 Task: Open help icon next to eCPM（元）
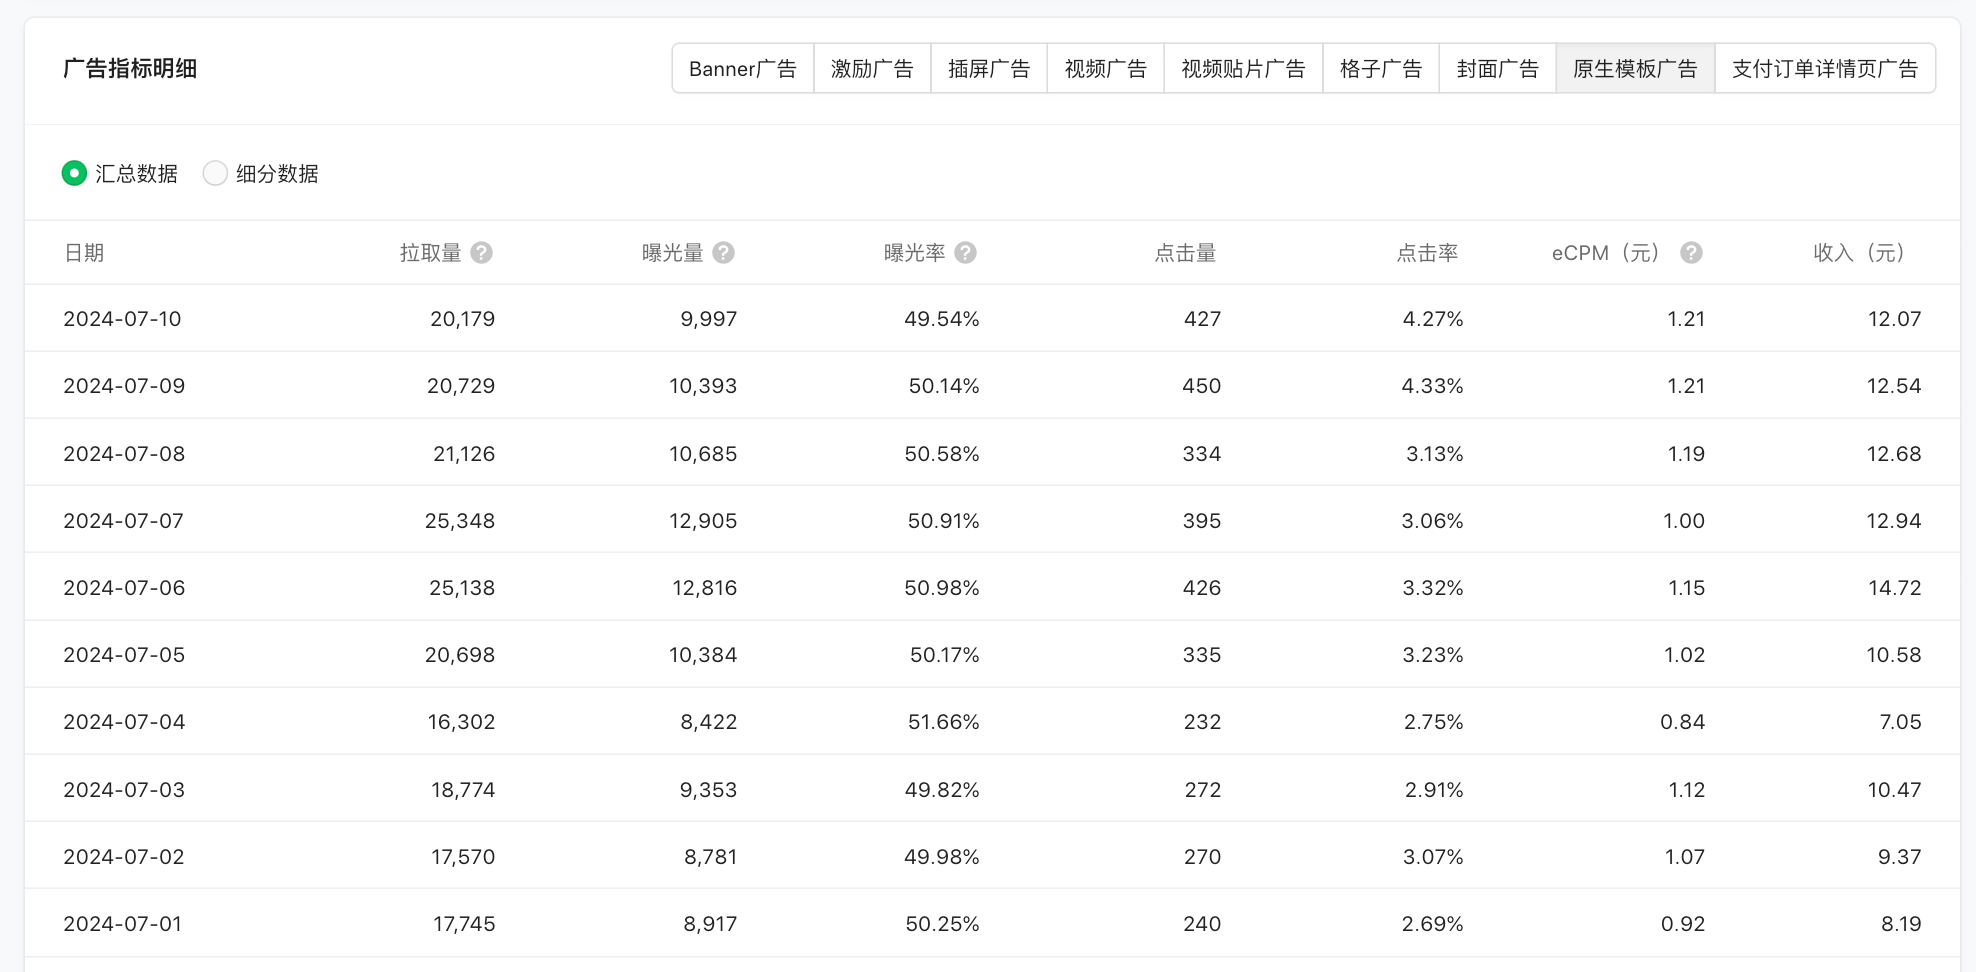click(x=1691, y=253)
